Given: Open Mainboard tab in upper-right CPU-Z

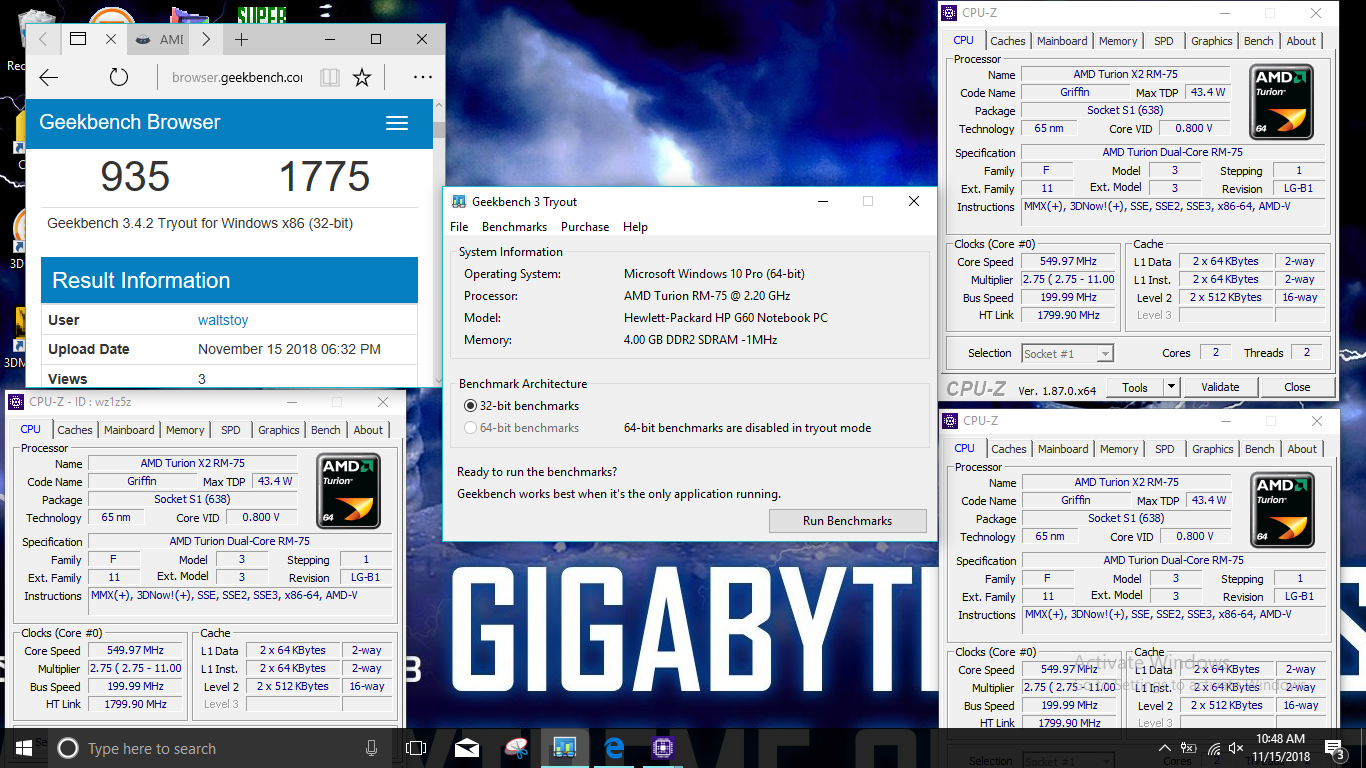Looking at the screenshot, I should [x=1062, y=41].
